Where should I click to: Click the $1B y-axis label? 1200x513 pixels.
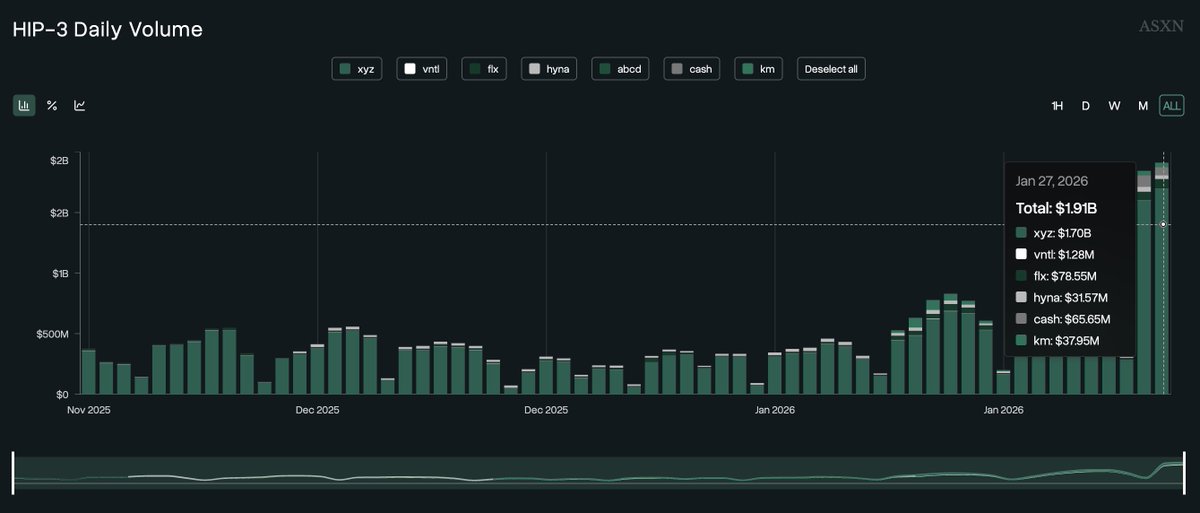point(59,273)
